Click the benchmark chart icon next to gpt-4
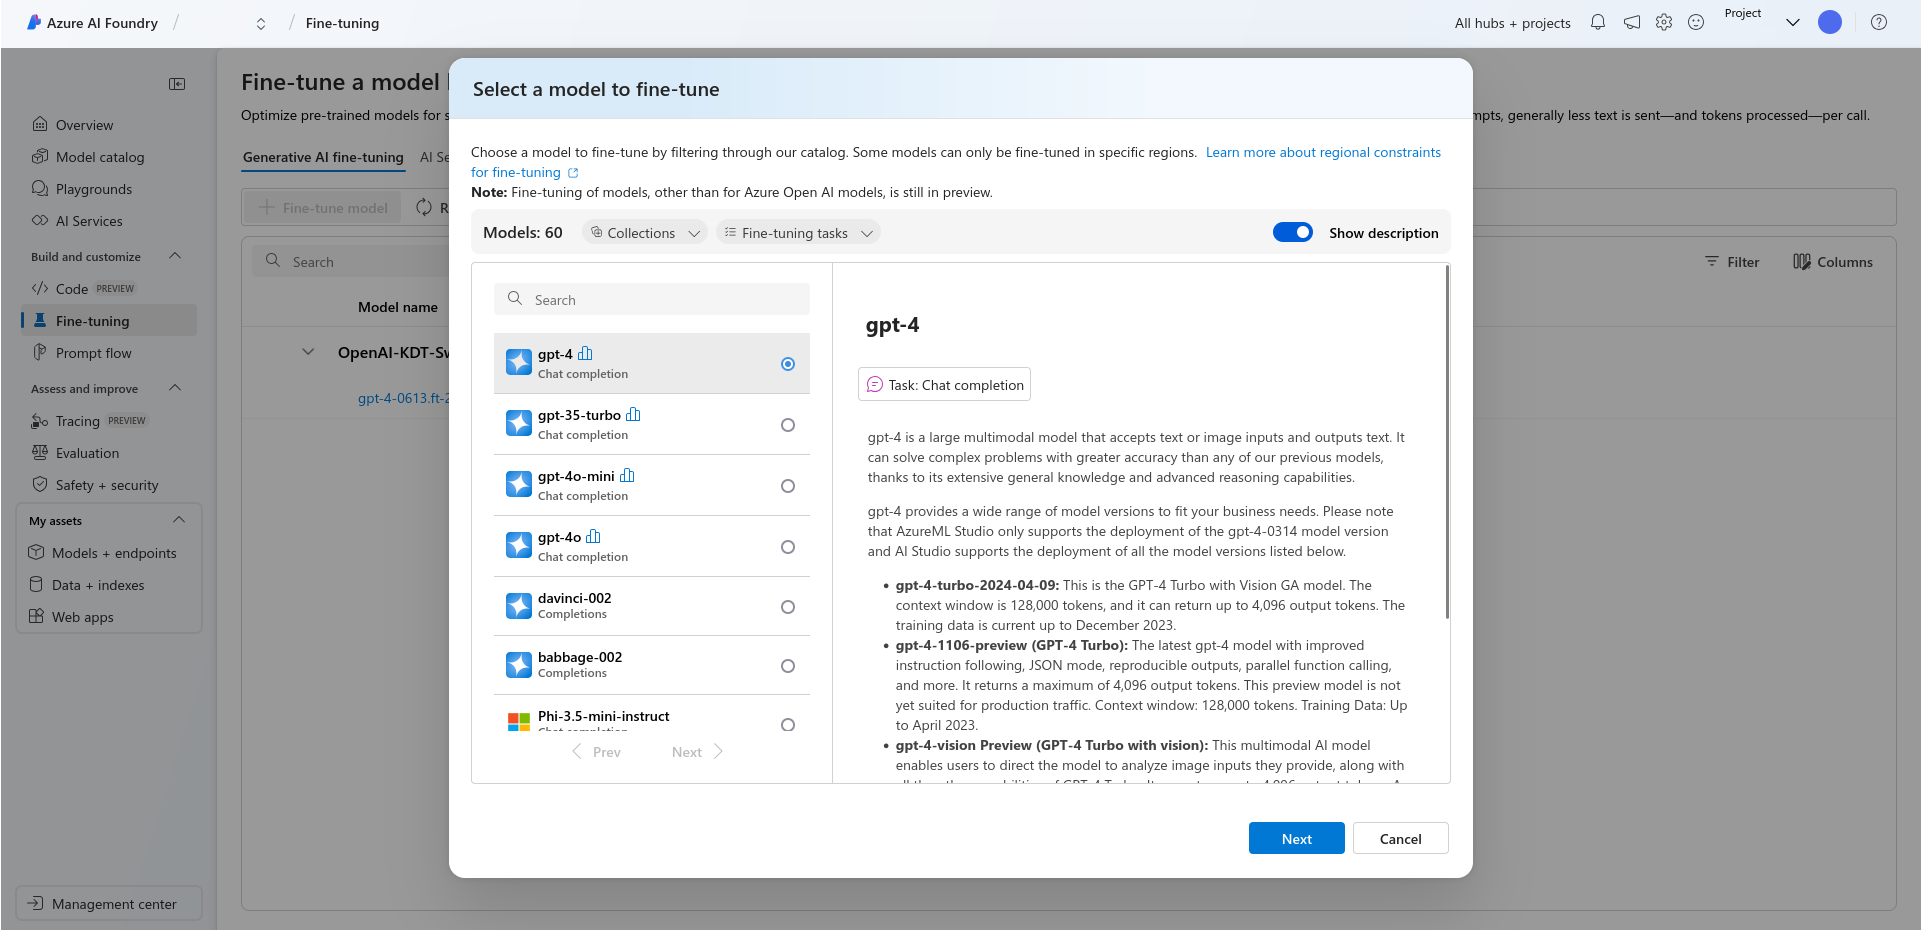The image size is (1922, 930). click(585, 353)
